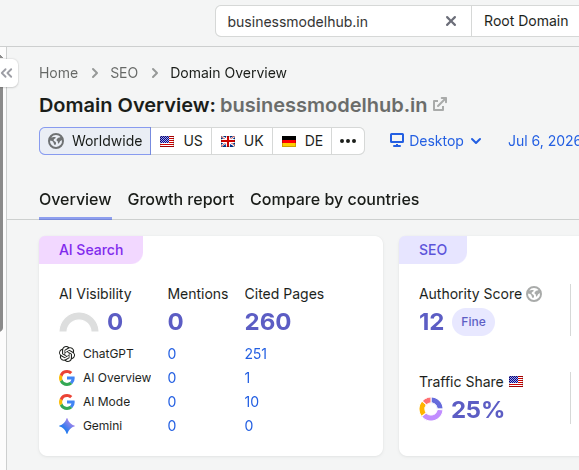Viewport: 579px width, 470px height.
Task: Click the AI Visibility value 0
Action: coord(115,322)
